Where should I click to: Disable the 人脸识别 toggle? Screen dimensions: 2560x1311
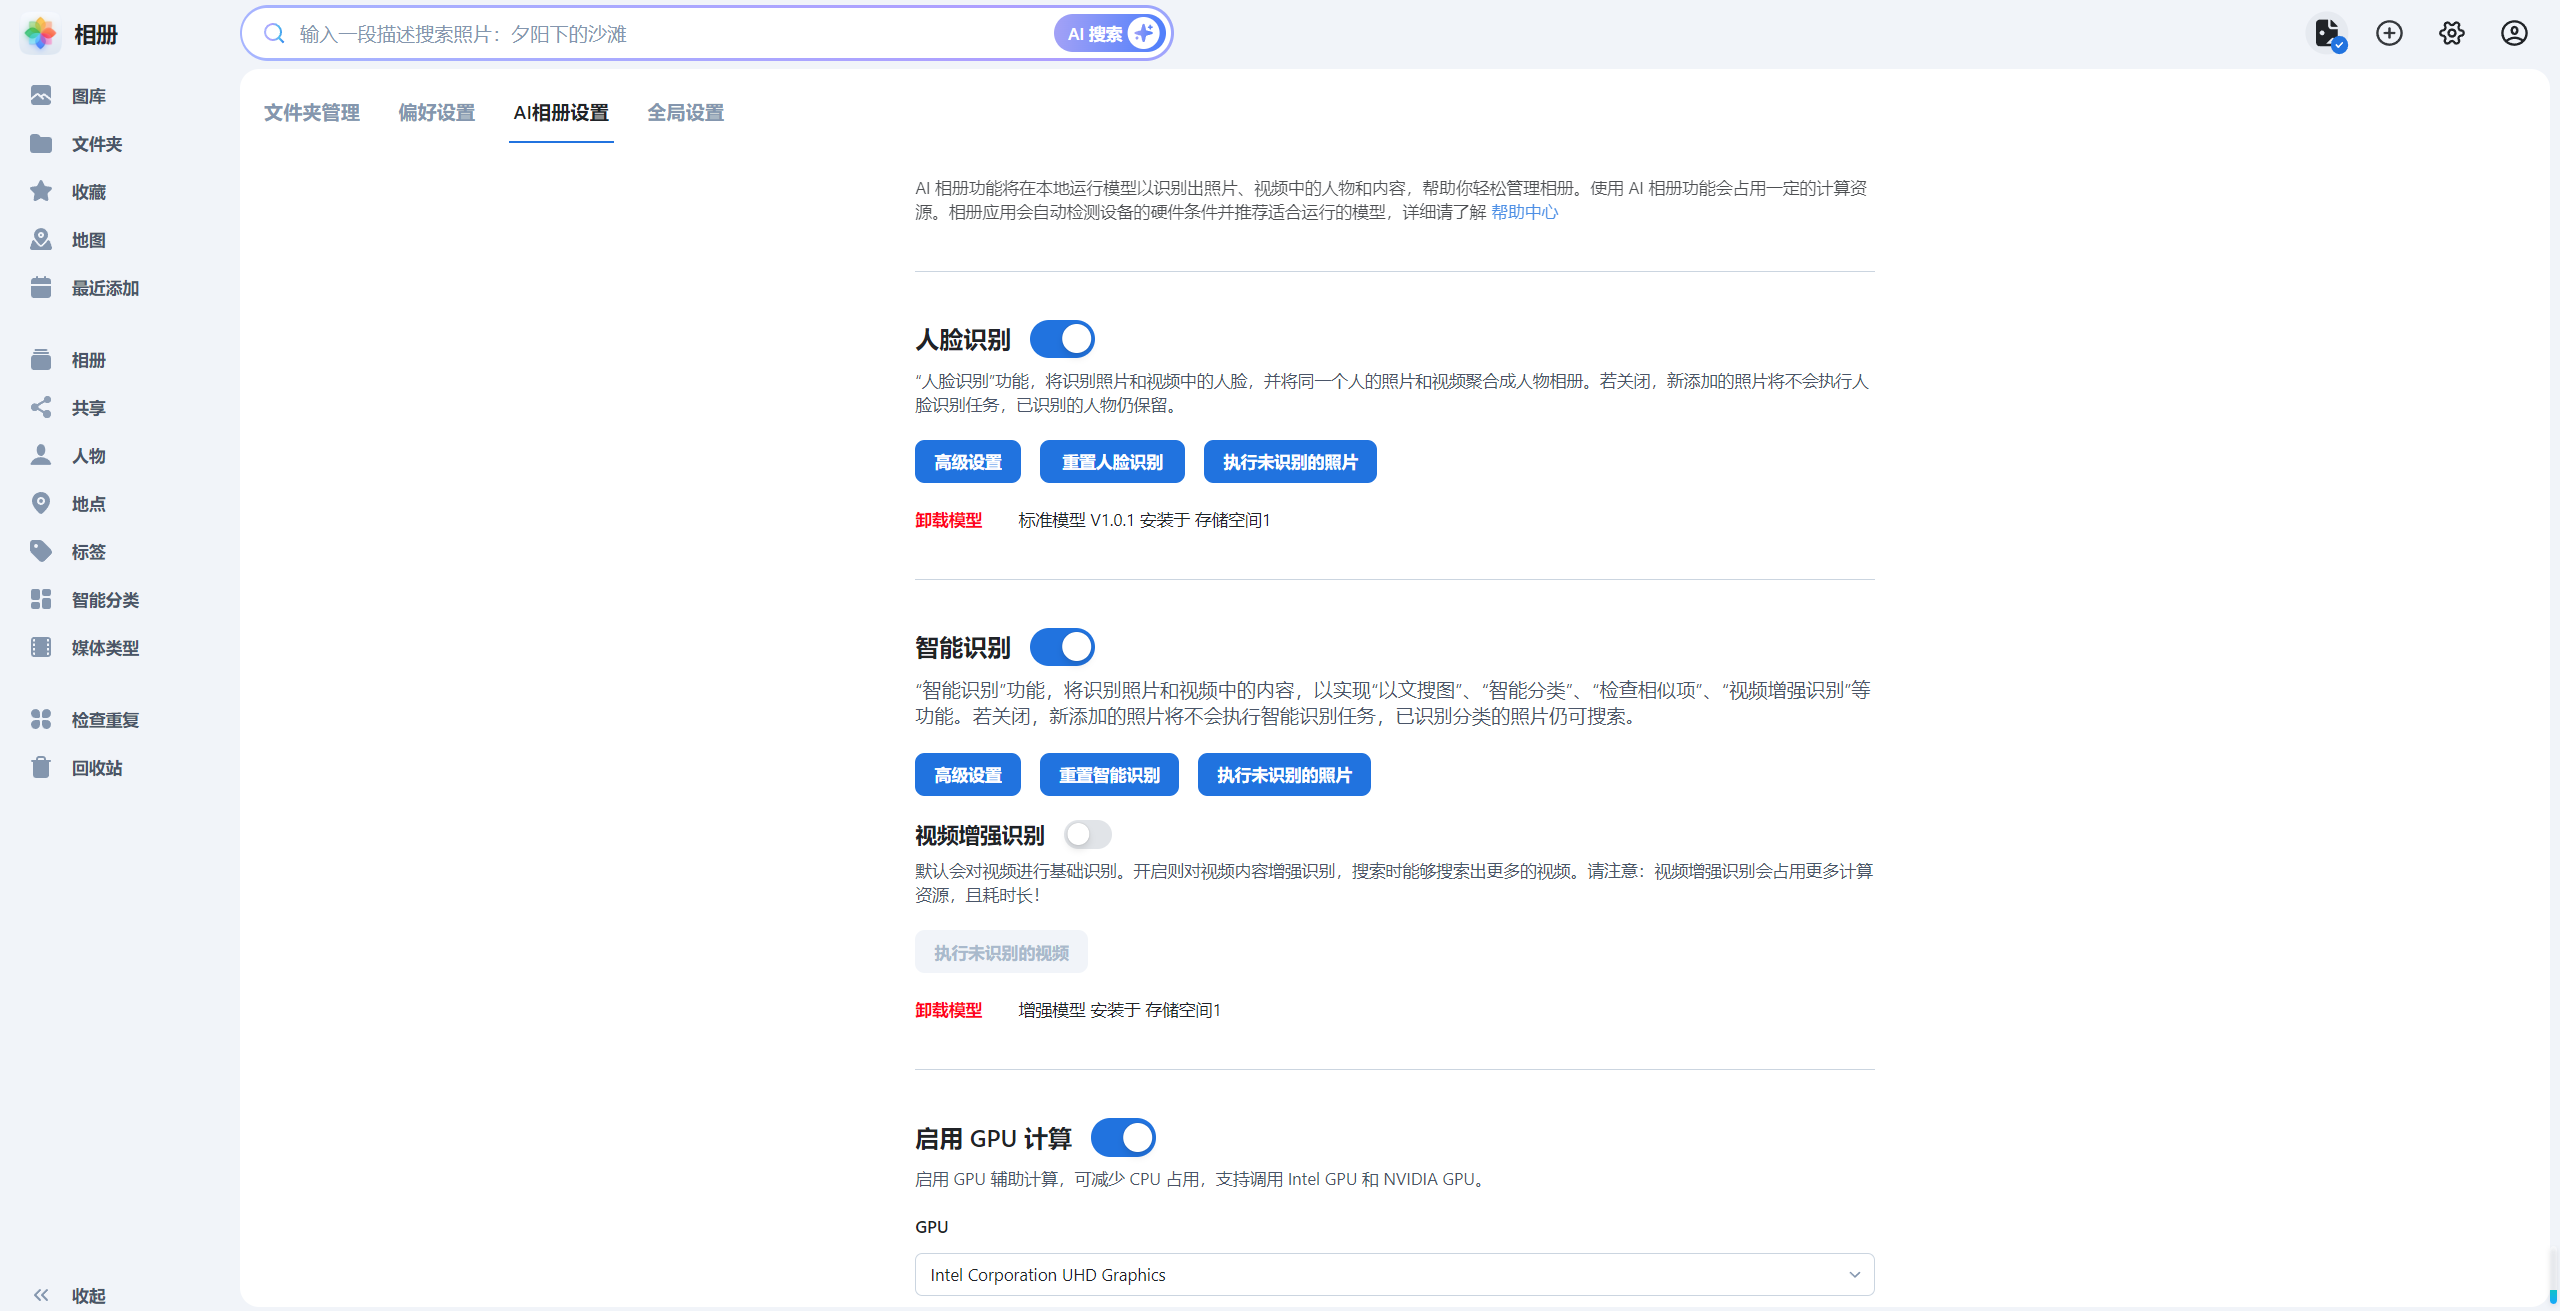[1062, 339]
